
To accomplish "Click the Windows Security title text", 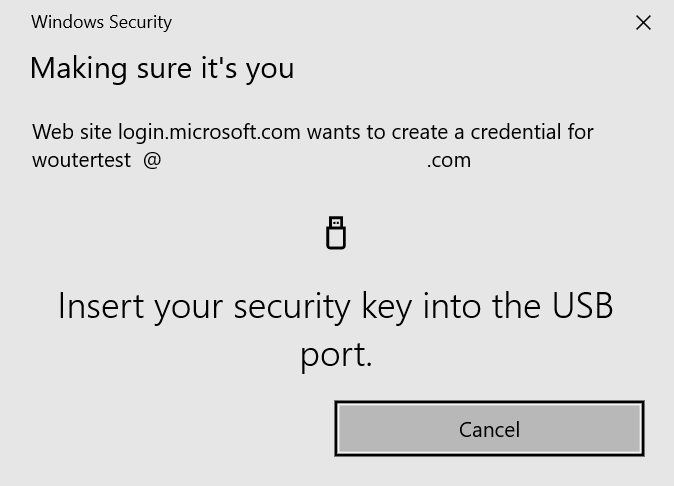I will (101, 22).
